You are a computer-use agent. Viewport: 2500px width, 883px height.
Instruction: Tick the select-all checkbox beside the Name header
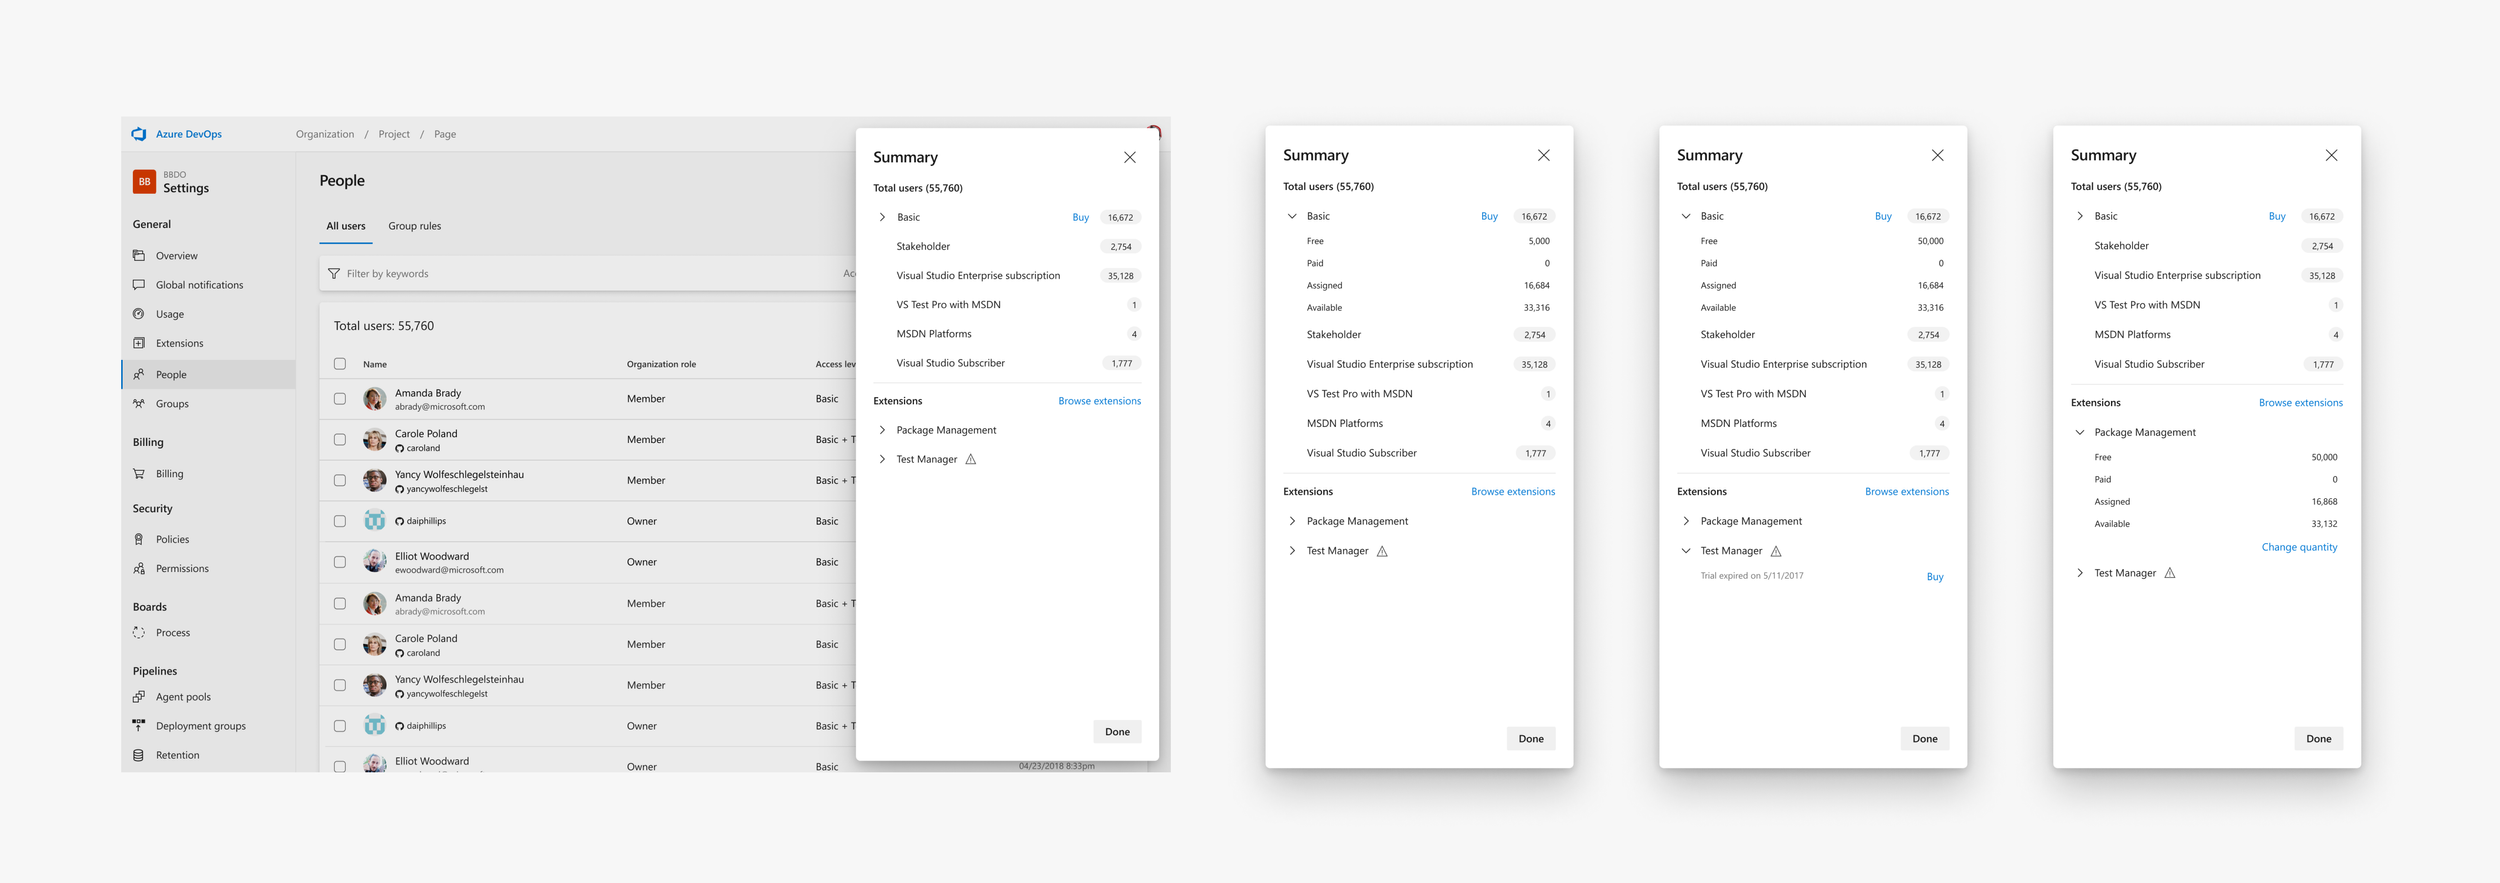click(340, 364)
